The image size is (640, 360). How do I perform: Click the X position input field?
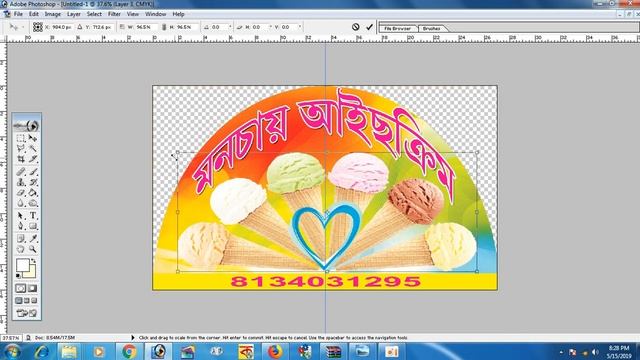pyautogui.click(x=62, y=27)
